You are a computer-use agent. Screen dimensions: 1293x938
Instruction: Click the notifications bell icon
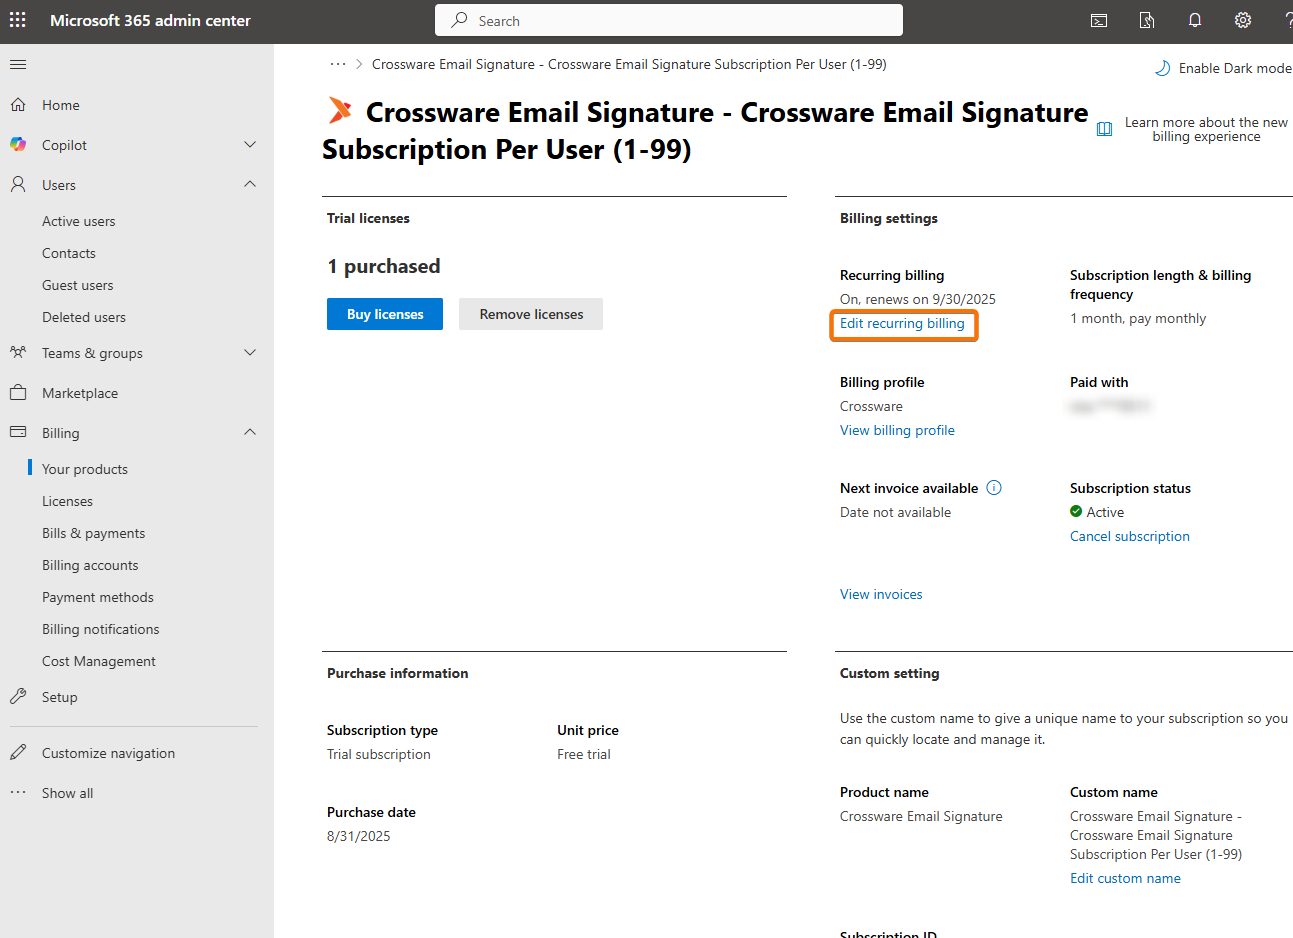(1195, 20)
